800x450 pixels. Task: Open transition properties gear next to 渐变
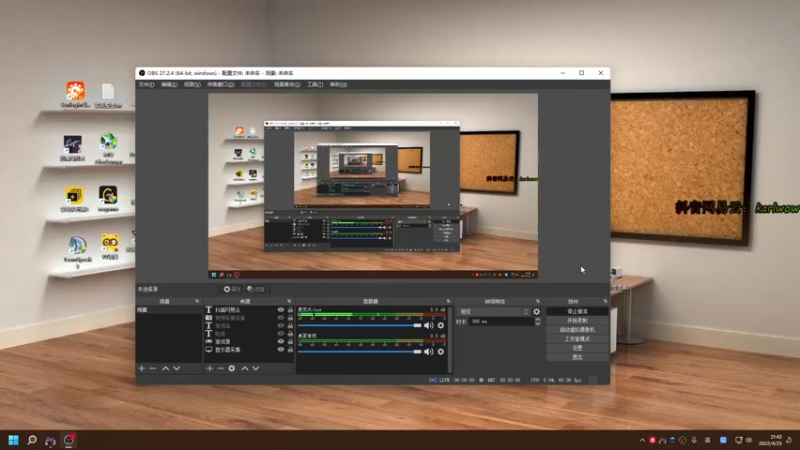point(537,312)
